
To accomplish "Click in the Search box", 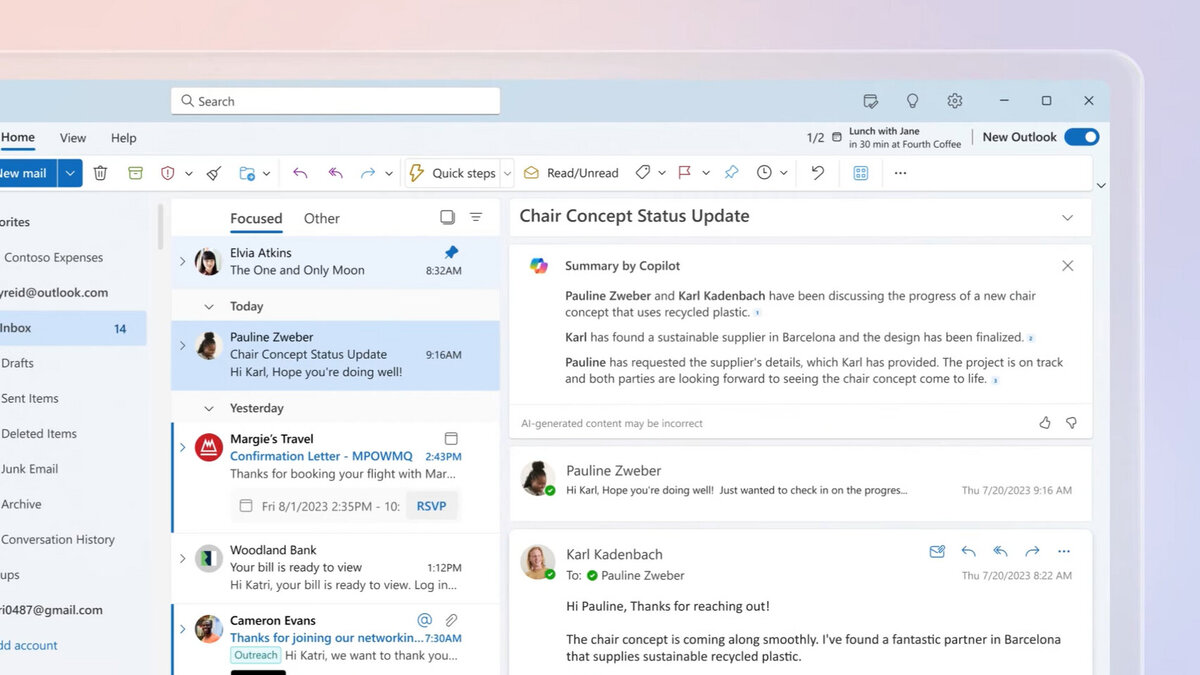I will pyautogui.click(x=335, y=101).
